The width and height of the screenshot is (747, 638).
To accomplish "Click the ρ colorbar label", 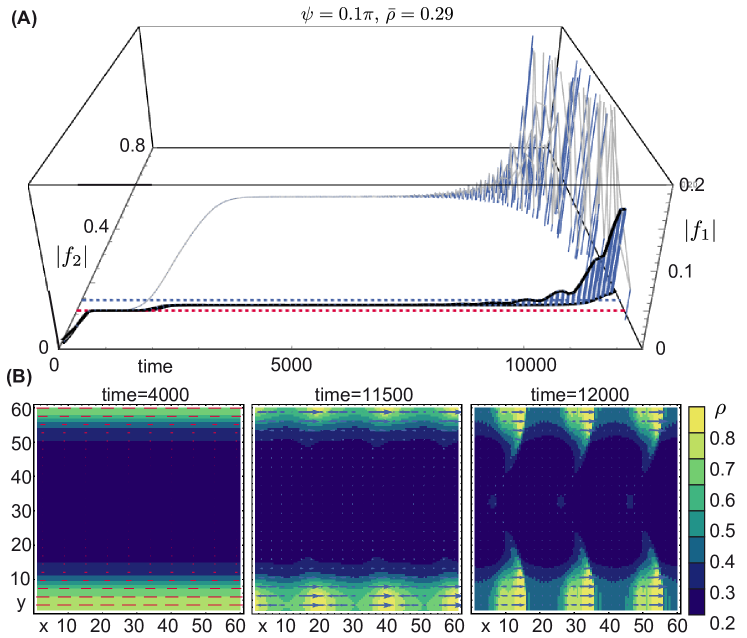I will pyautogui.click(x=720, y=410).
